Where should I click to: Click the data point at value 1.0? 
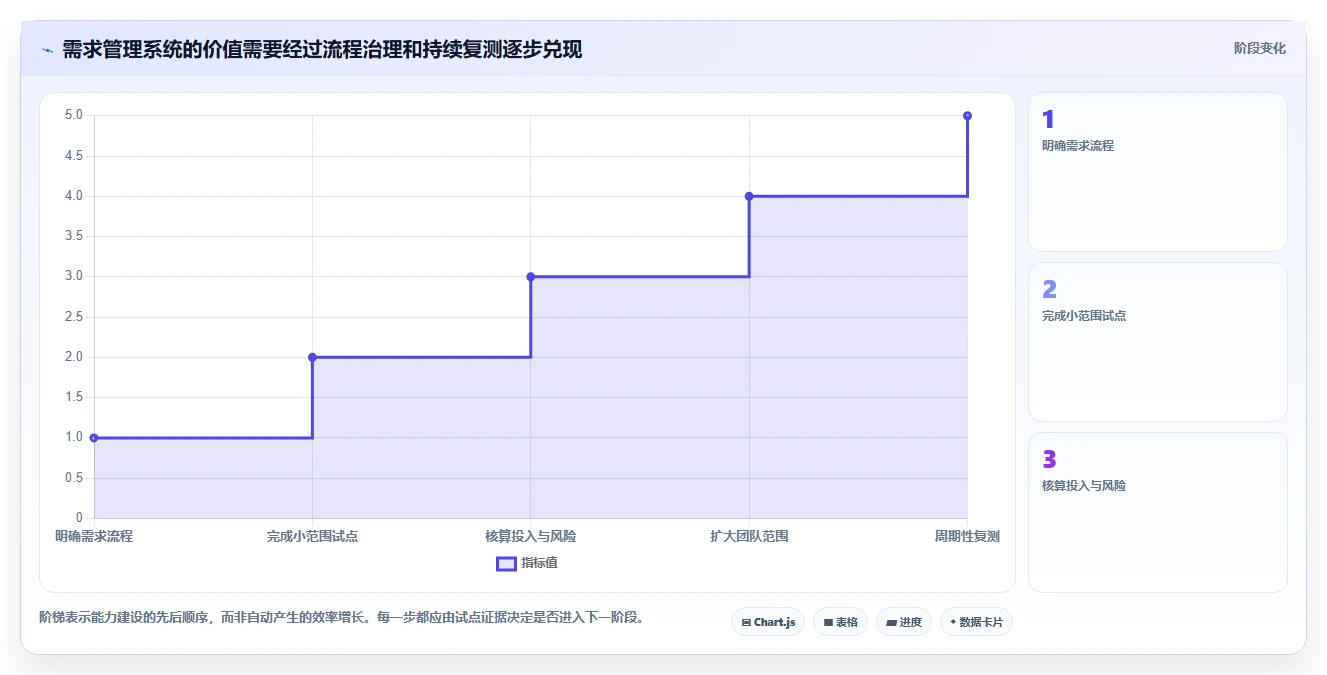94,437
